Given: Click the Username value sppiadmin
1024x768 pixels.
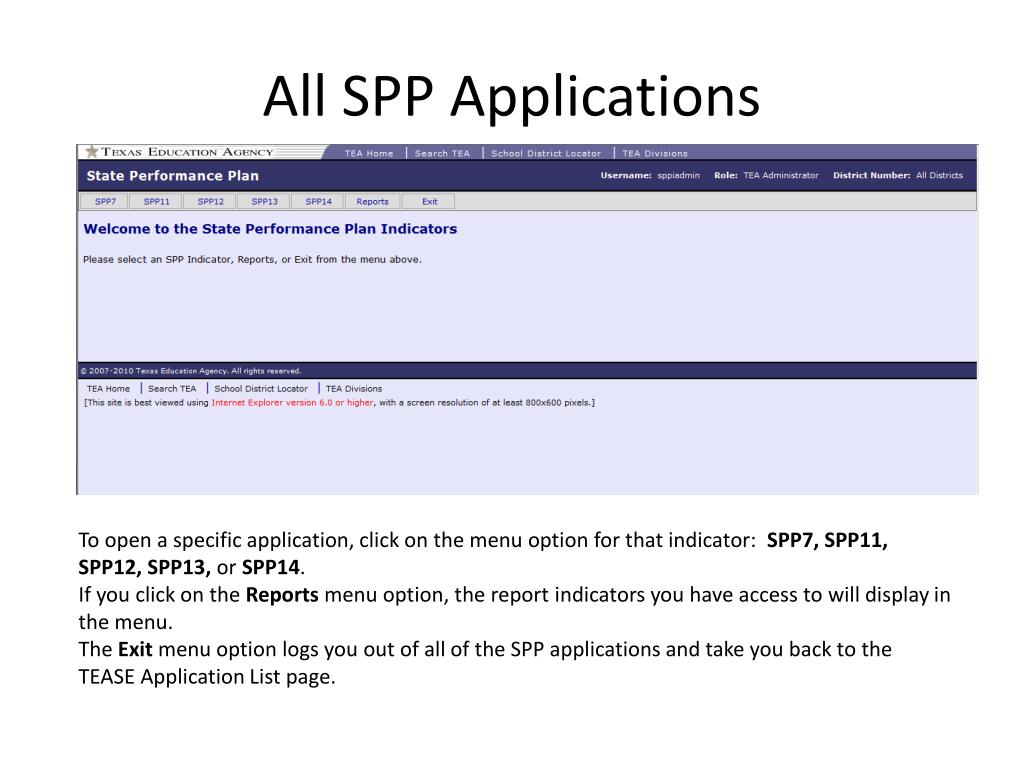Looking at the screenshot, I should point(679,176).
